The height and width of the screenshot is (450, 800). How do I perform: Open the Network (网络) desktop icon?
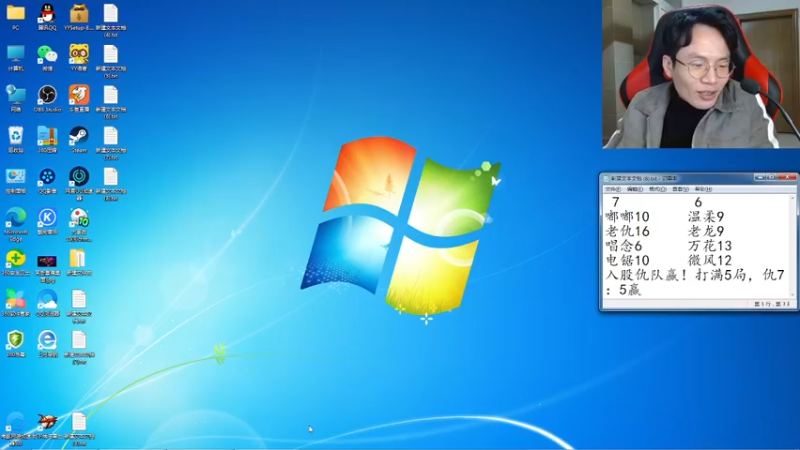click(x=16, y=98)
